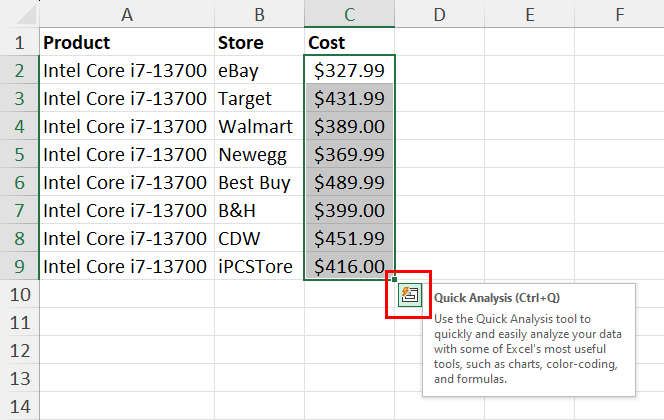This screenshot has height=420, width=664.
Task: Select row 1 header
Action: coord(19,42)
